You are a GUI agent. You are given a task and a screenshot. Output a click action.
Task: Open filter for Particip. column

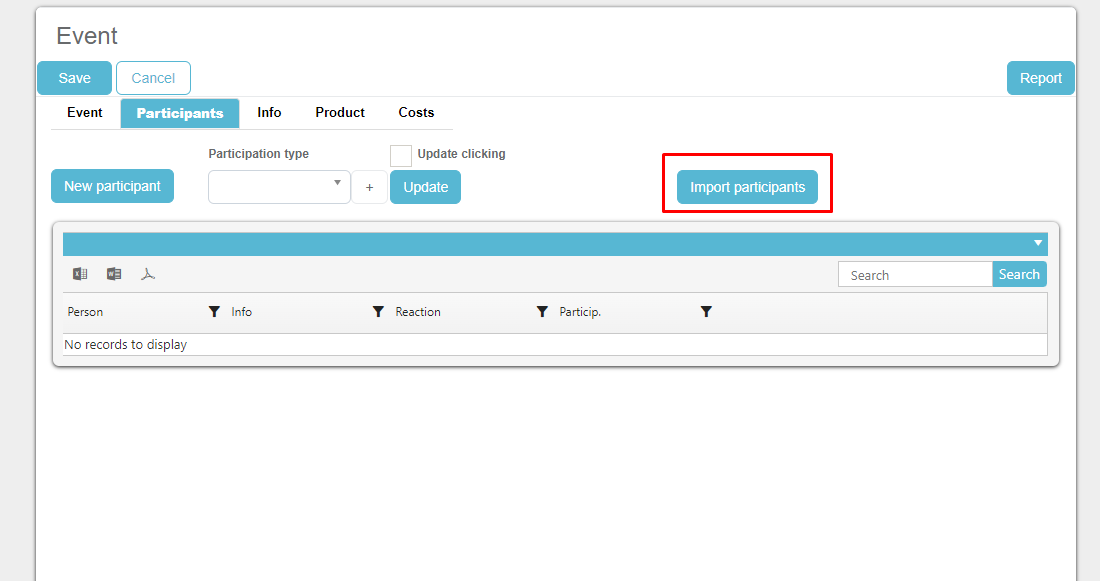click(x=706, y=312)
